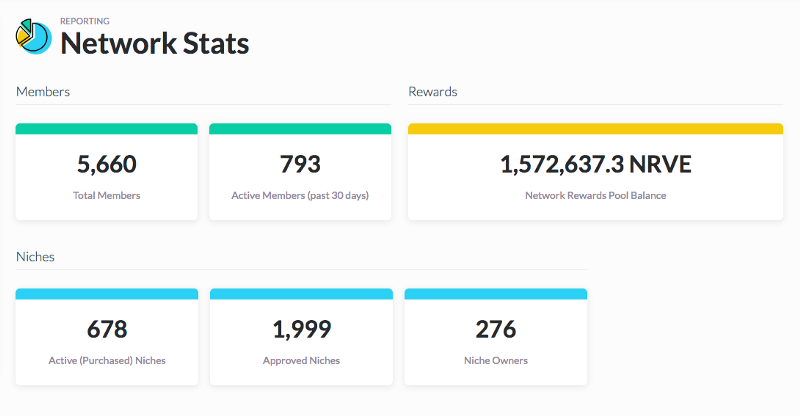
Task: Click the Approved Niches label
Action: (302, 360)
